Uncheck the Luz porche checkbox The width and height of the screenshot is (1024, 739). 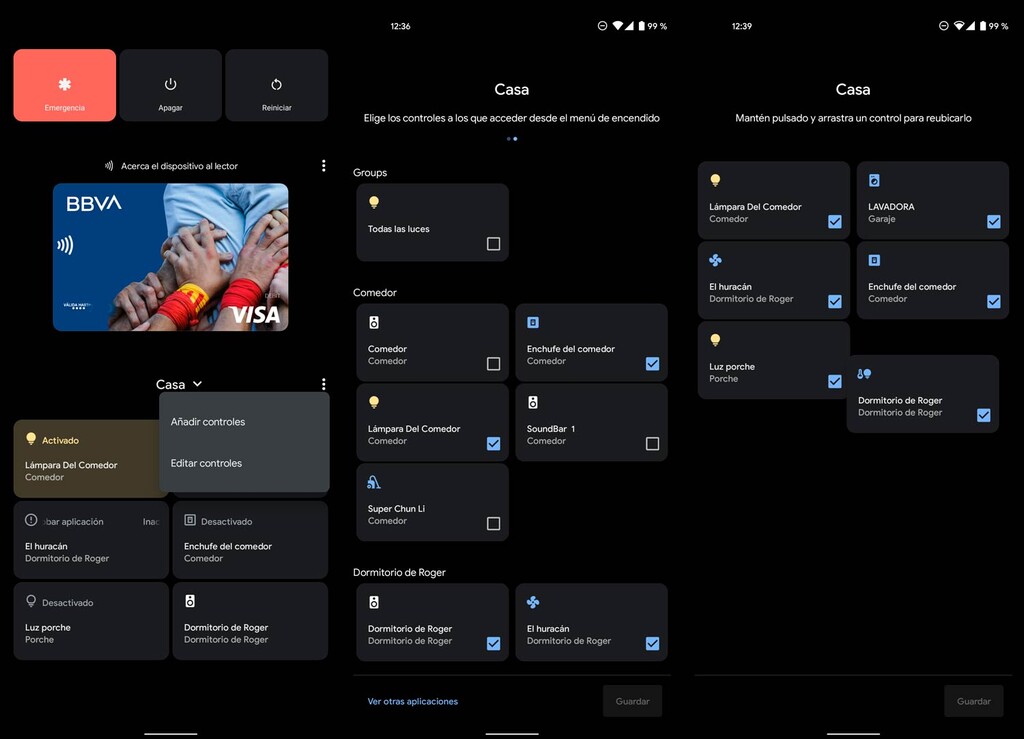pos(835,381)
